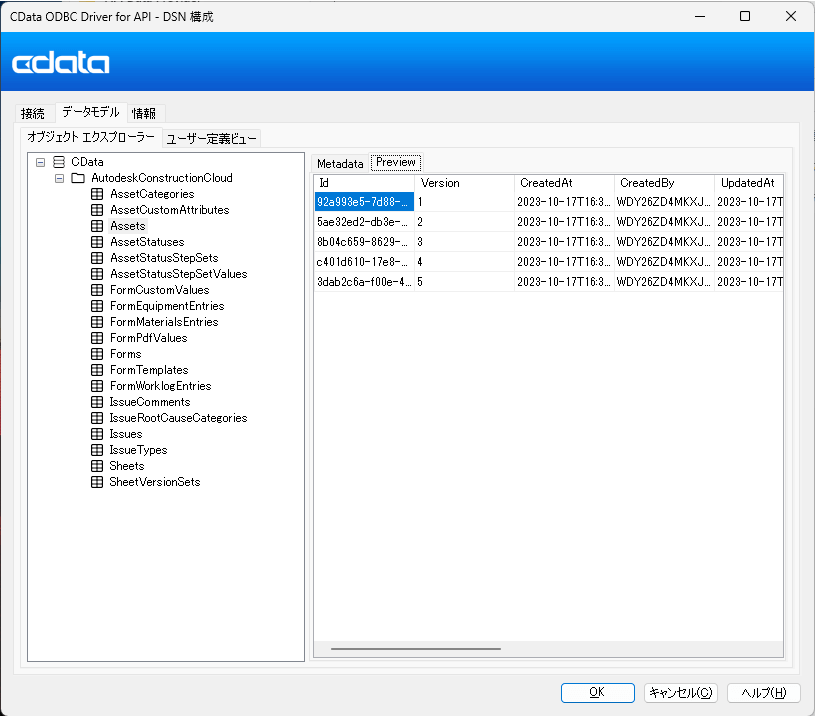
Task: Click the folder icon for AutodeskConstructionCloud
Action: [78, 178]
